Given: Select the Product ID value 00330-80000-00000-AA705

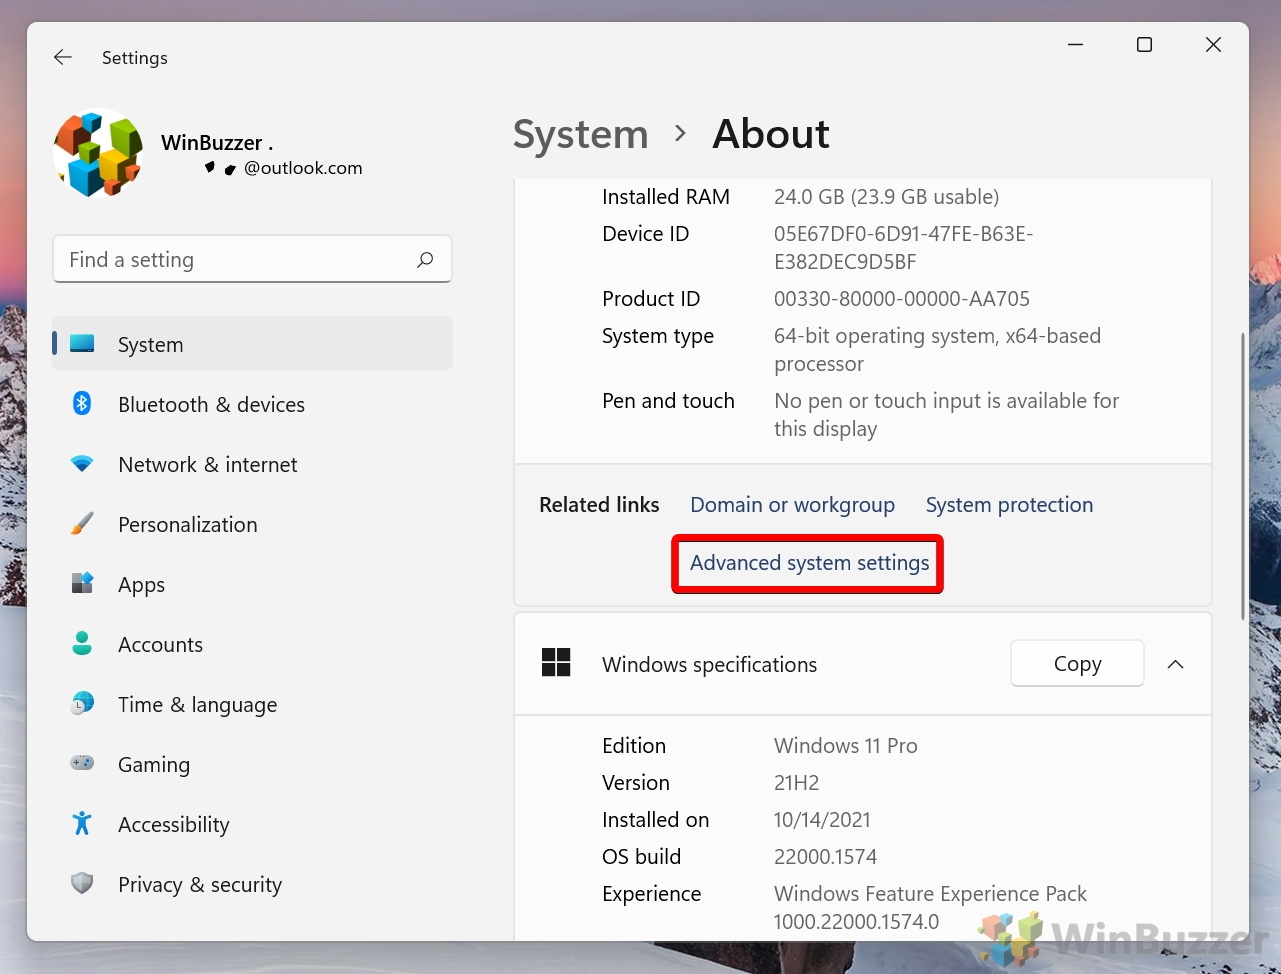Looking at the screenshot, I should (901, 299).
